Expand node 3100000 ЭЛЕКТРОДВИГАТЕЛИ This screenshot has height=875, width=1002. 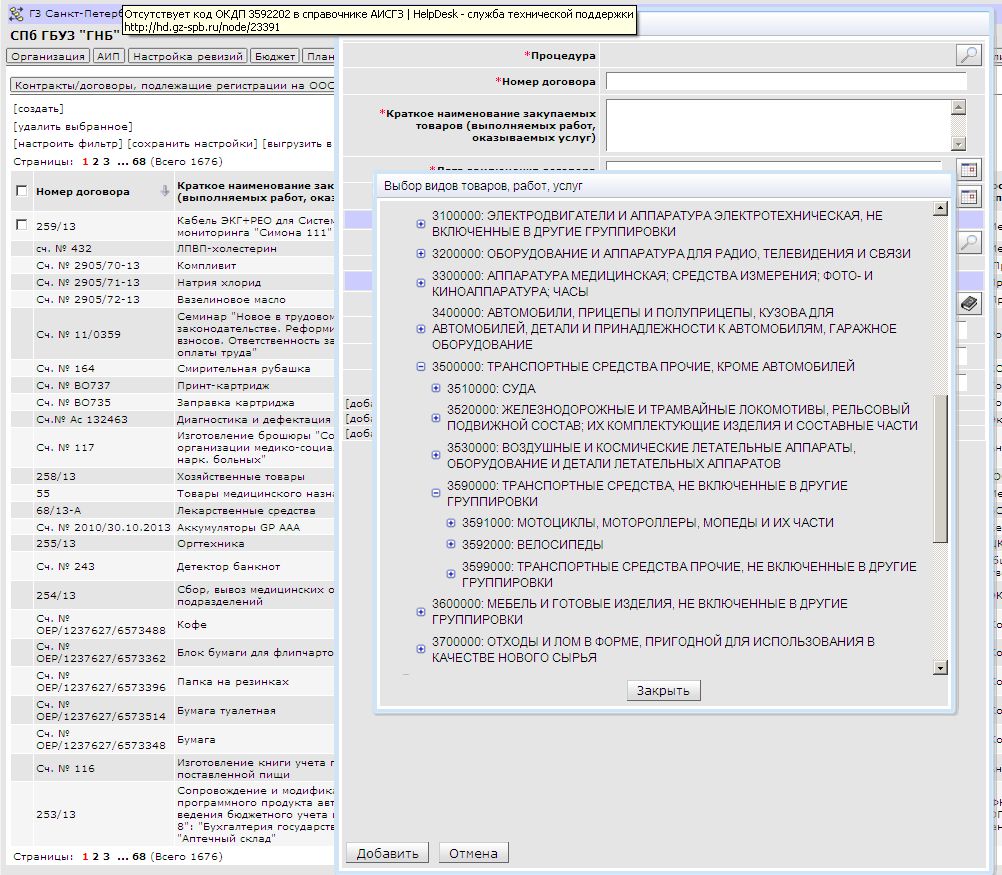pos(420,224)
